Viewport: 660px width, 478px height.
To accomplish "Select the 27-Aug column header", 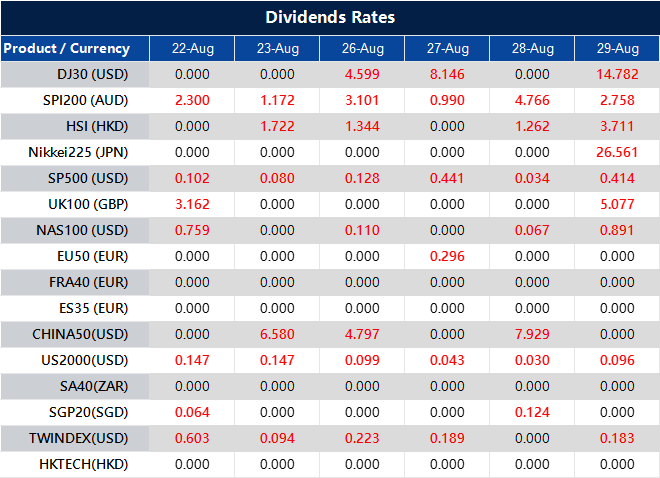I will pyautogui.click(x=446, y=48).
